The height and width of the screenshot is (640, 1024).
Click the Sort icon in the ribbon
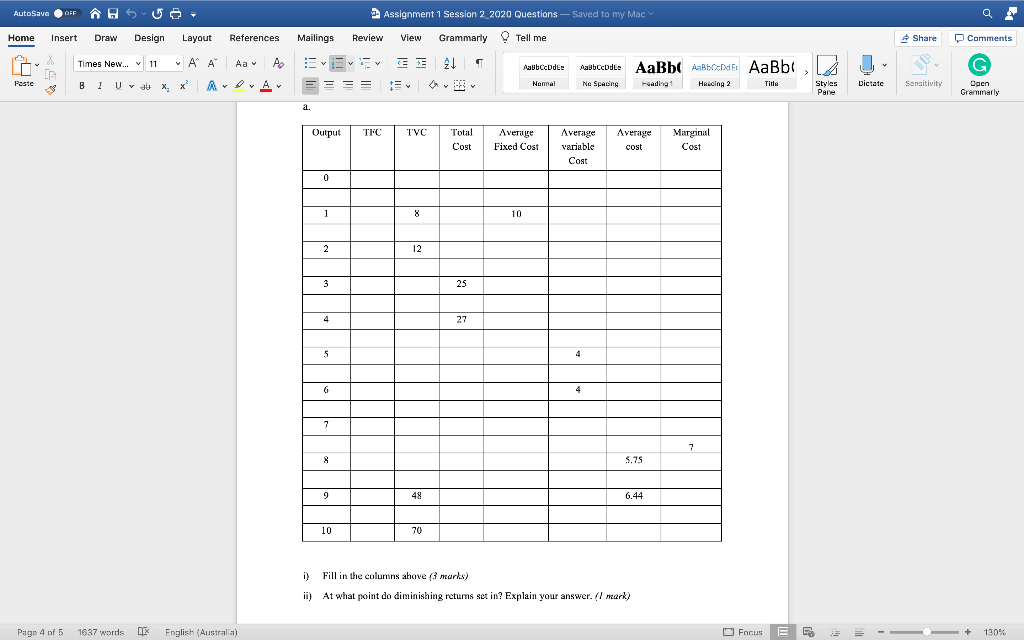tap(449, 64)
